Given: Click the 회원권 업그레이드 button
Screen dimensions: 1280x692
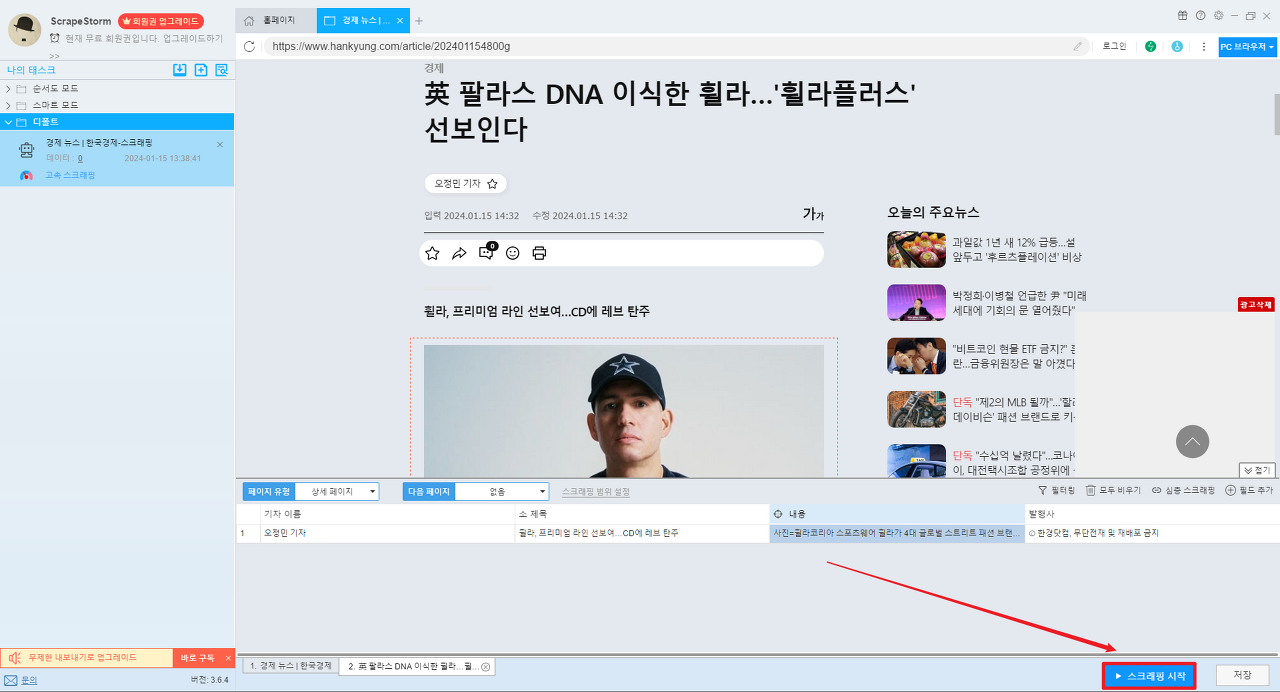Looking at the screenshot, I should click(x=161, y=21).
